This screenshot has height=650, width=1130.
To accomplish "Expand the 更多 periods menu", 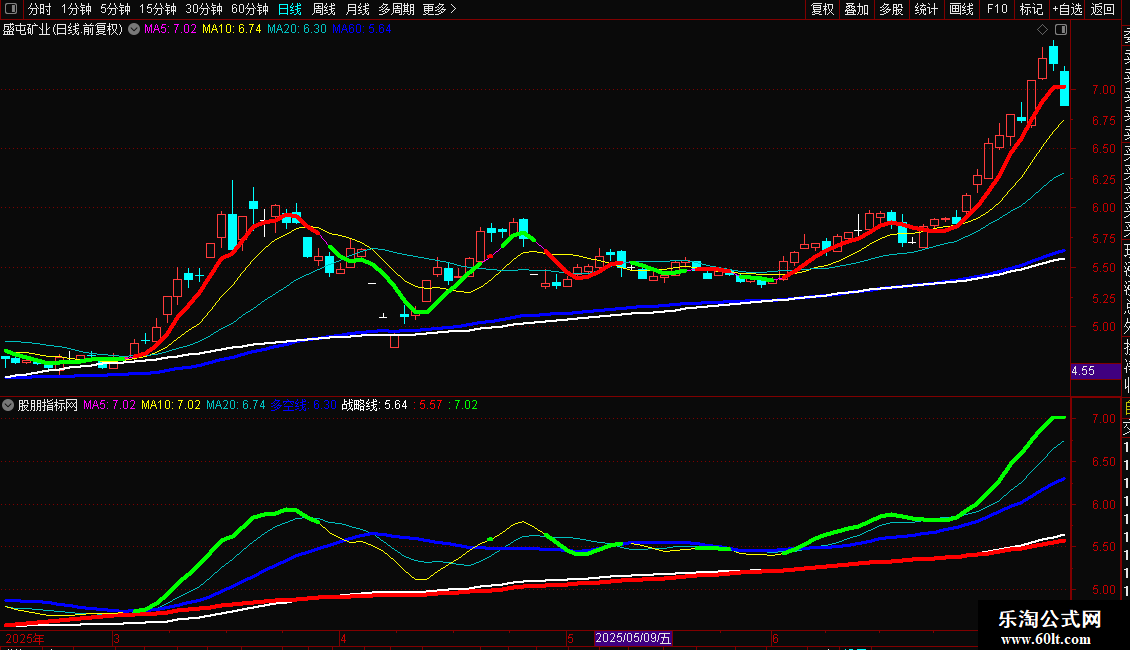I will click(x=440, y=9).
